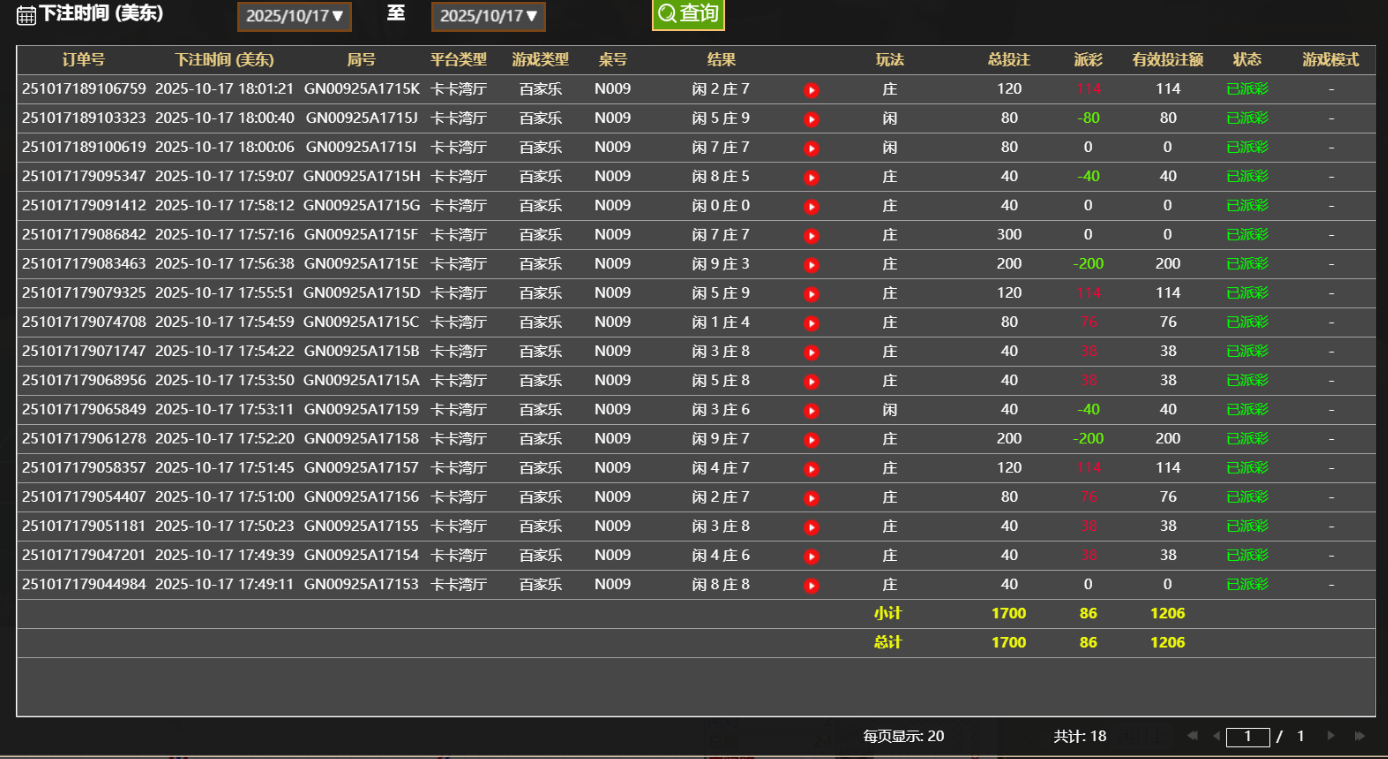Play replay of the 17:53:11 bet
The width and height of the screenshot is (1388, 759).
812,411
